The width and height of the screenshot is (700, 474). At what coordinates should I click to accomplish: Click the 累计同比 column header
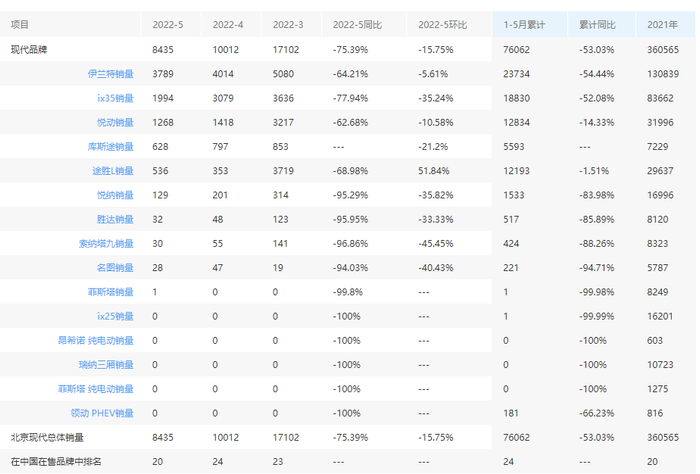597,25
